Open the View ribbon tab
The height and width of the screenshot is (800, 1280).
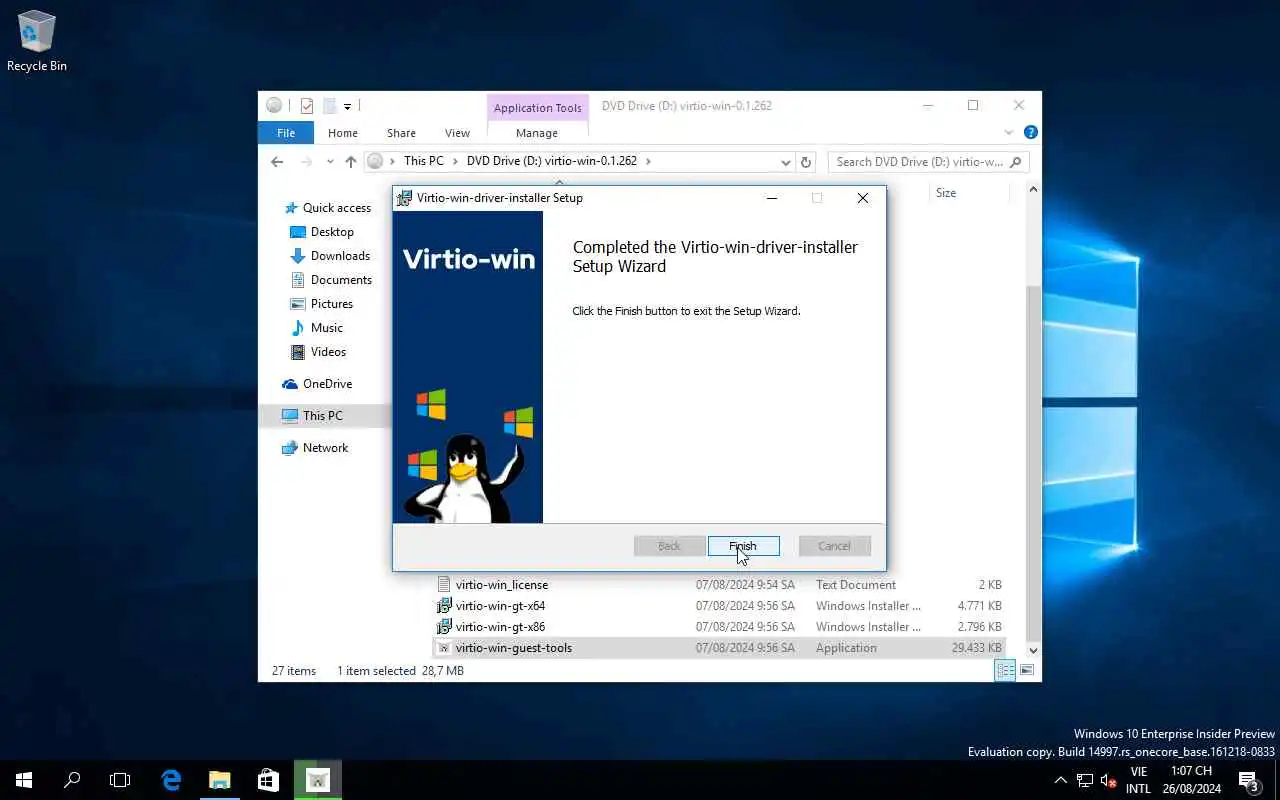tap(457, 133)
